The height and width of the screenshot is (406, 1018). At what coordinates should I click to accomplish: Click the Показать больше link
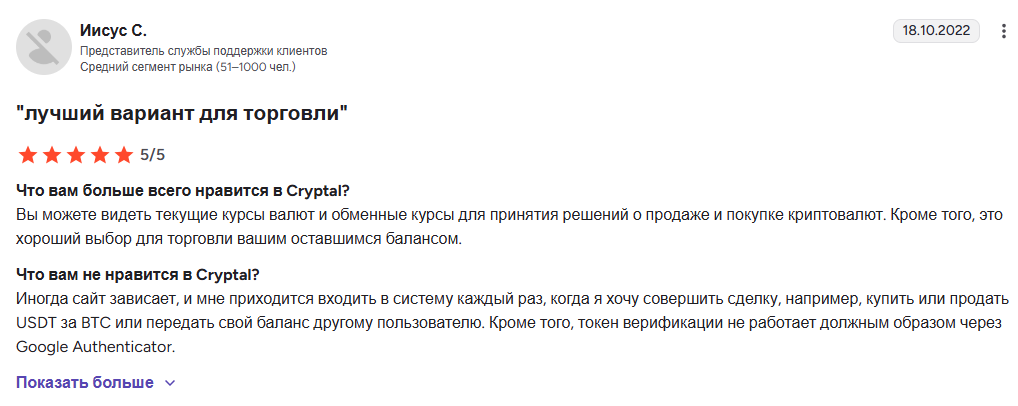point(85,383)
